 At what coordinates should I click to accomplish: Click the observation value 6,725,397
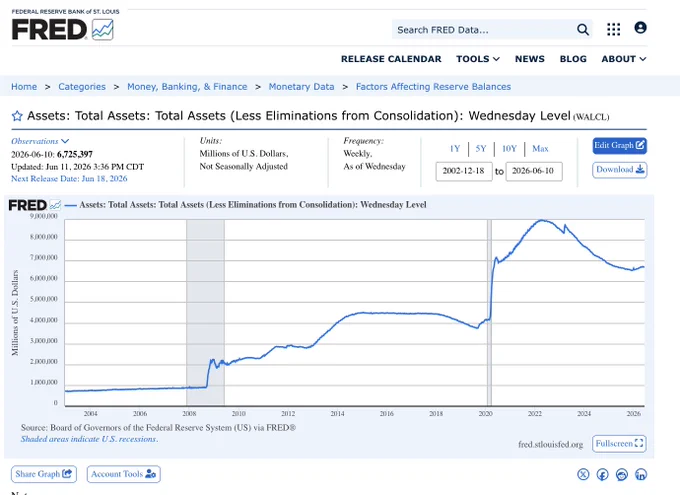coord(75,154)
